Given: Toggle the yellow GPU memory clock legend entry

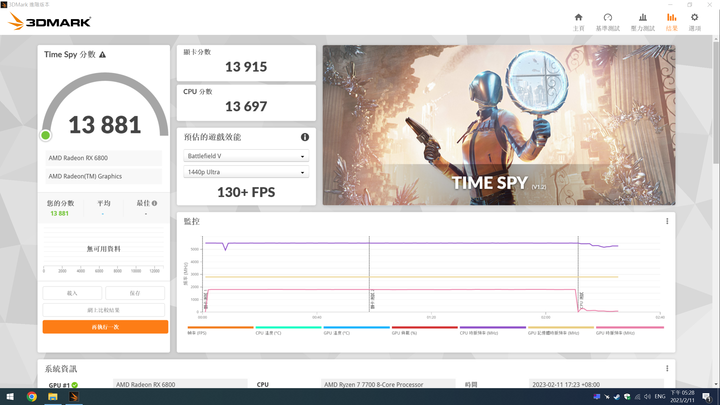Looking at the screenshot, I should 561,330.
